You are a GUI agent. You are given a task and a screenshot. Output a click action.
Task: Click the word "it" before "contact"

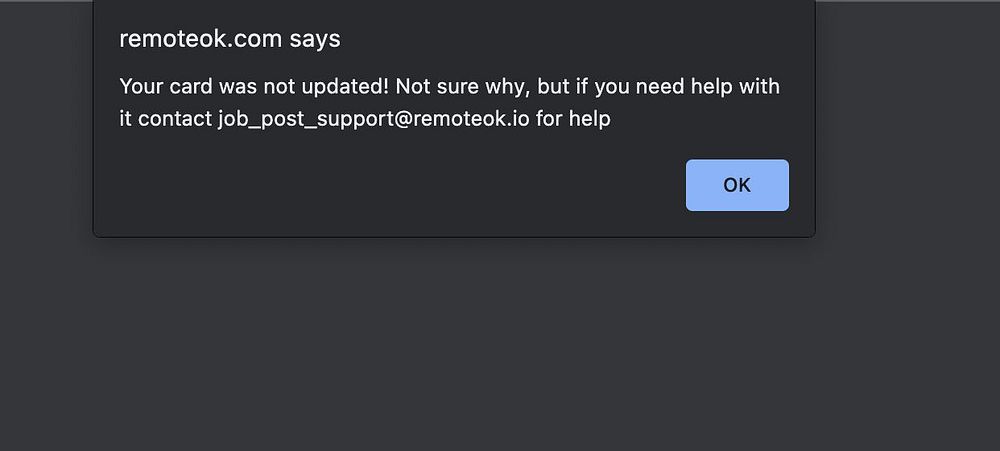pyautogui.click(x=126, y=119)
